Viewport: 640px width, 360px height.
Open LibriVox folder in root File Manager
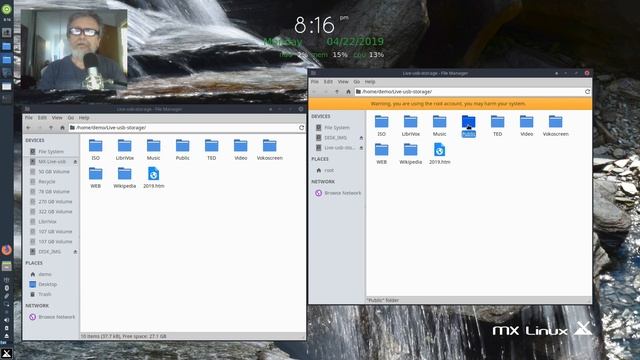[411, 125]
